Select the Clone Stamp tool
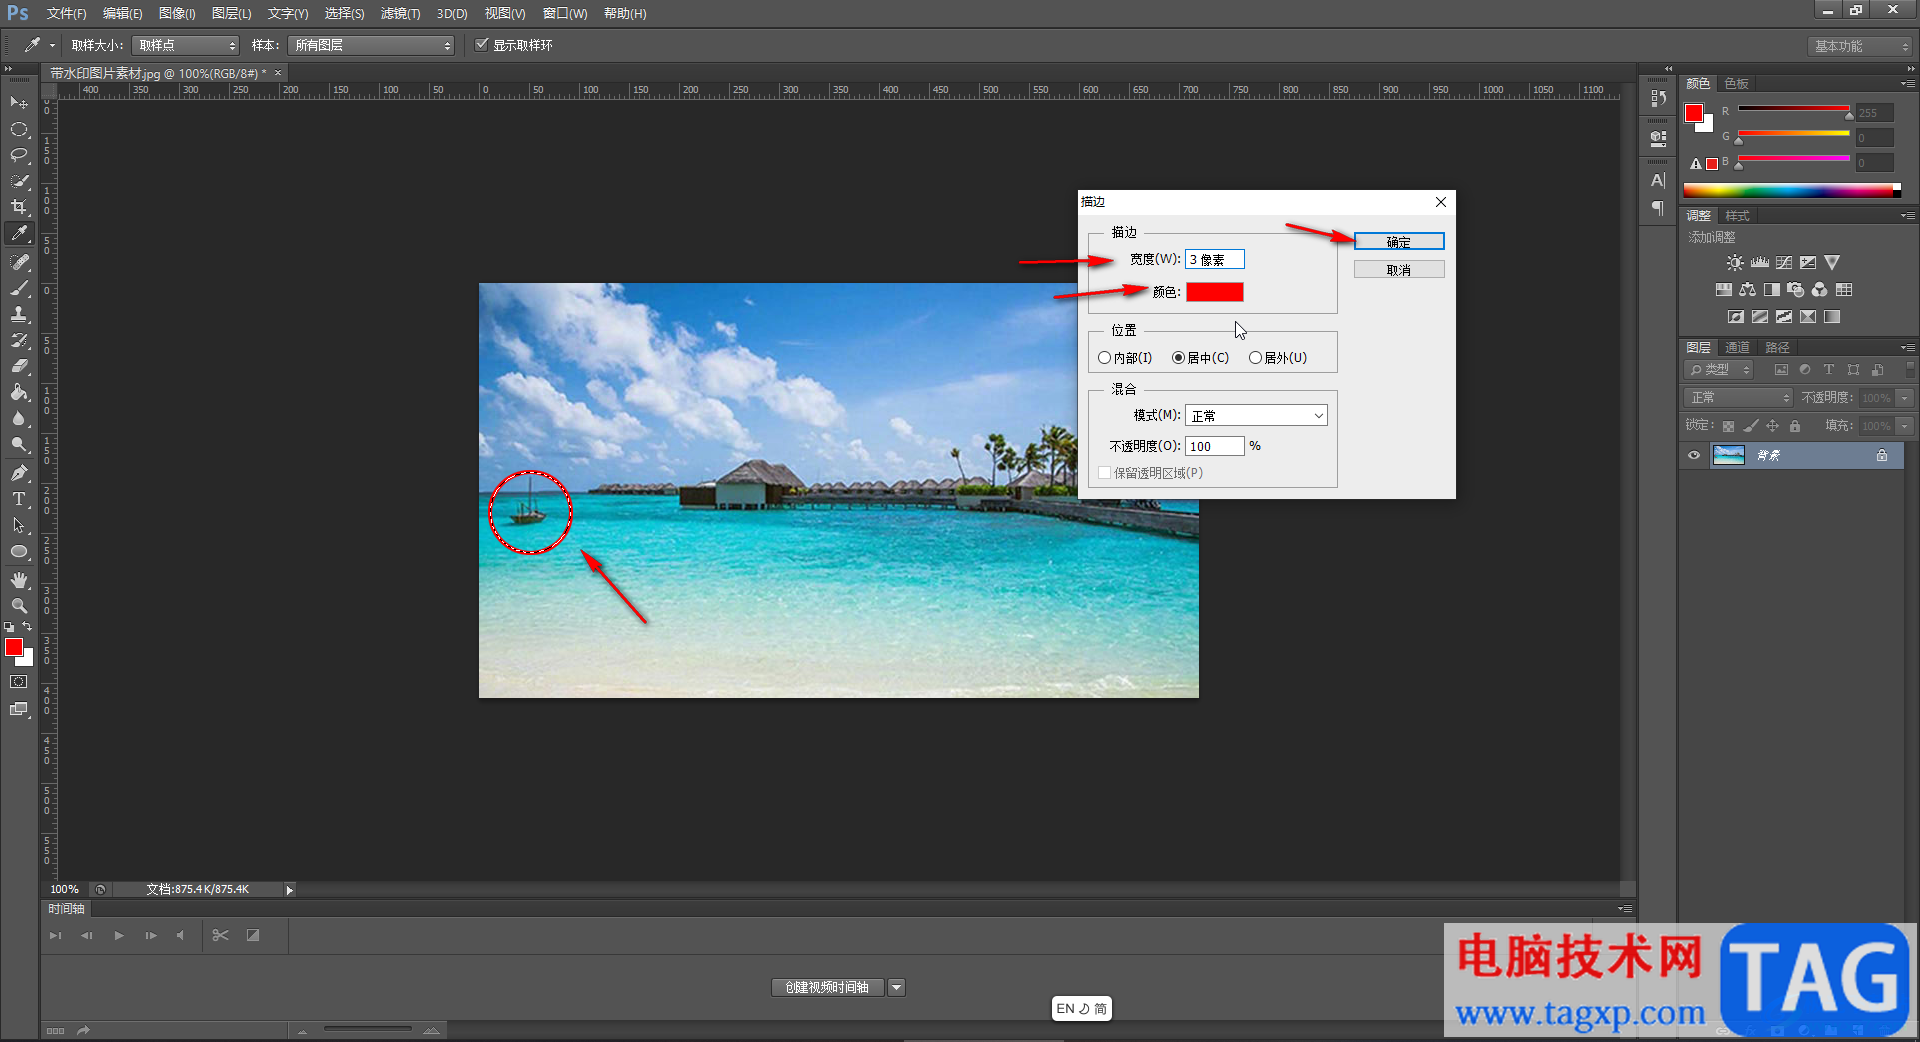Viewport: 1920px width, 1042px height. coord(19,314)
